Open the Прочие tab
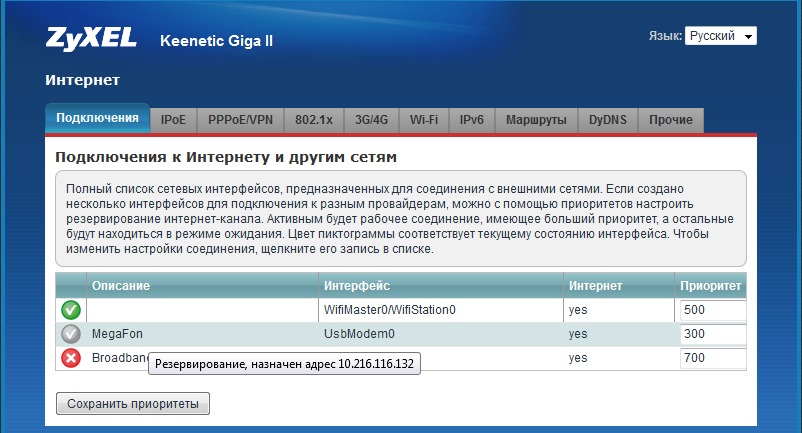Screen dimensions: 802x433 pos(671,120)
